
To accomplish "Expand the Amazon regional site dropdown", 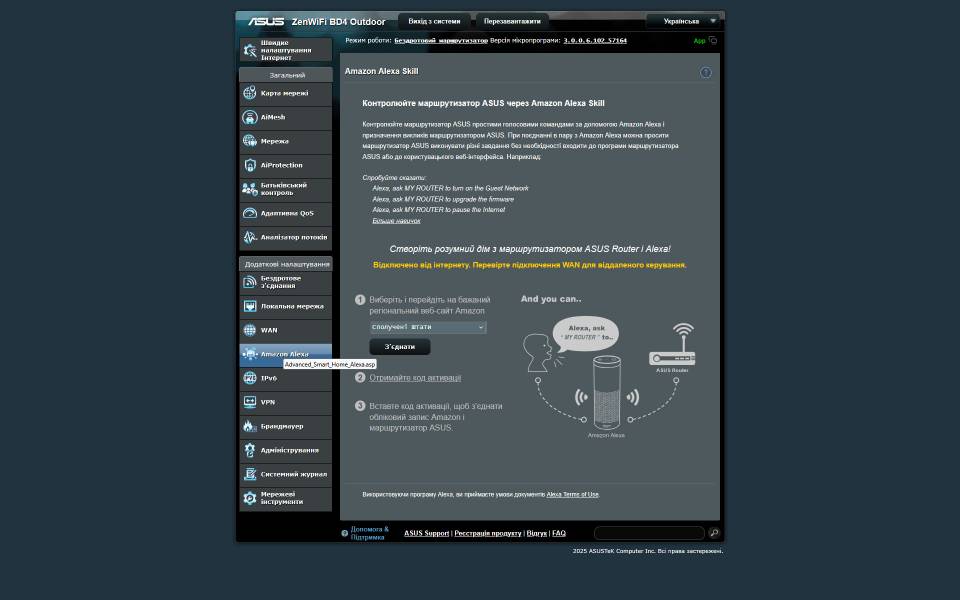I will coord(427,327).
